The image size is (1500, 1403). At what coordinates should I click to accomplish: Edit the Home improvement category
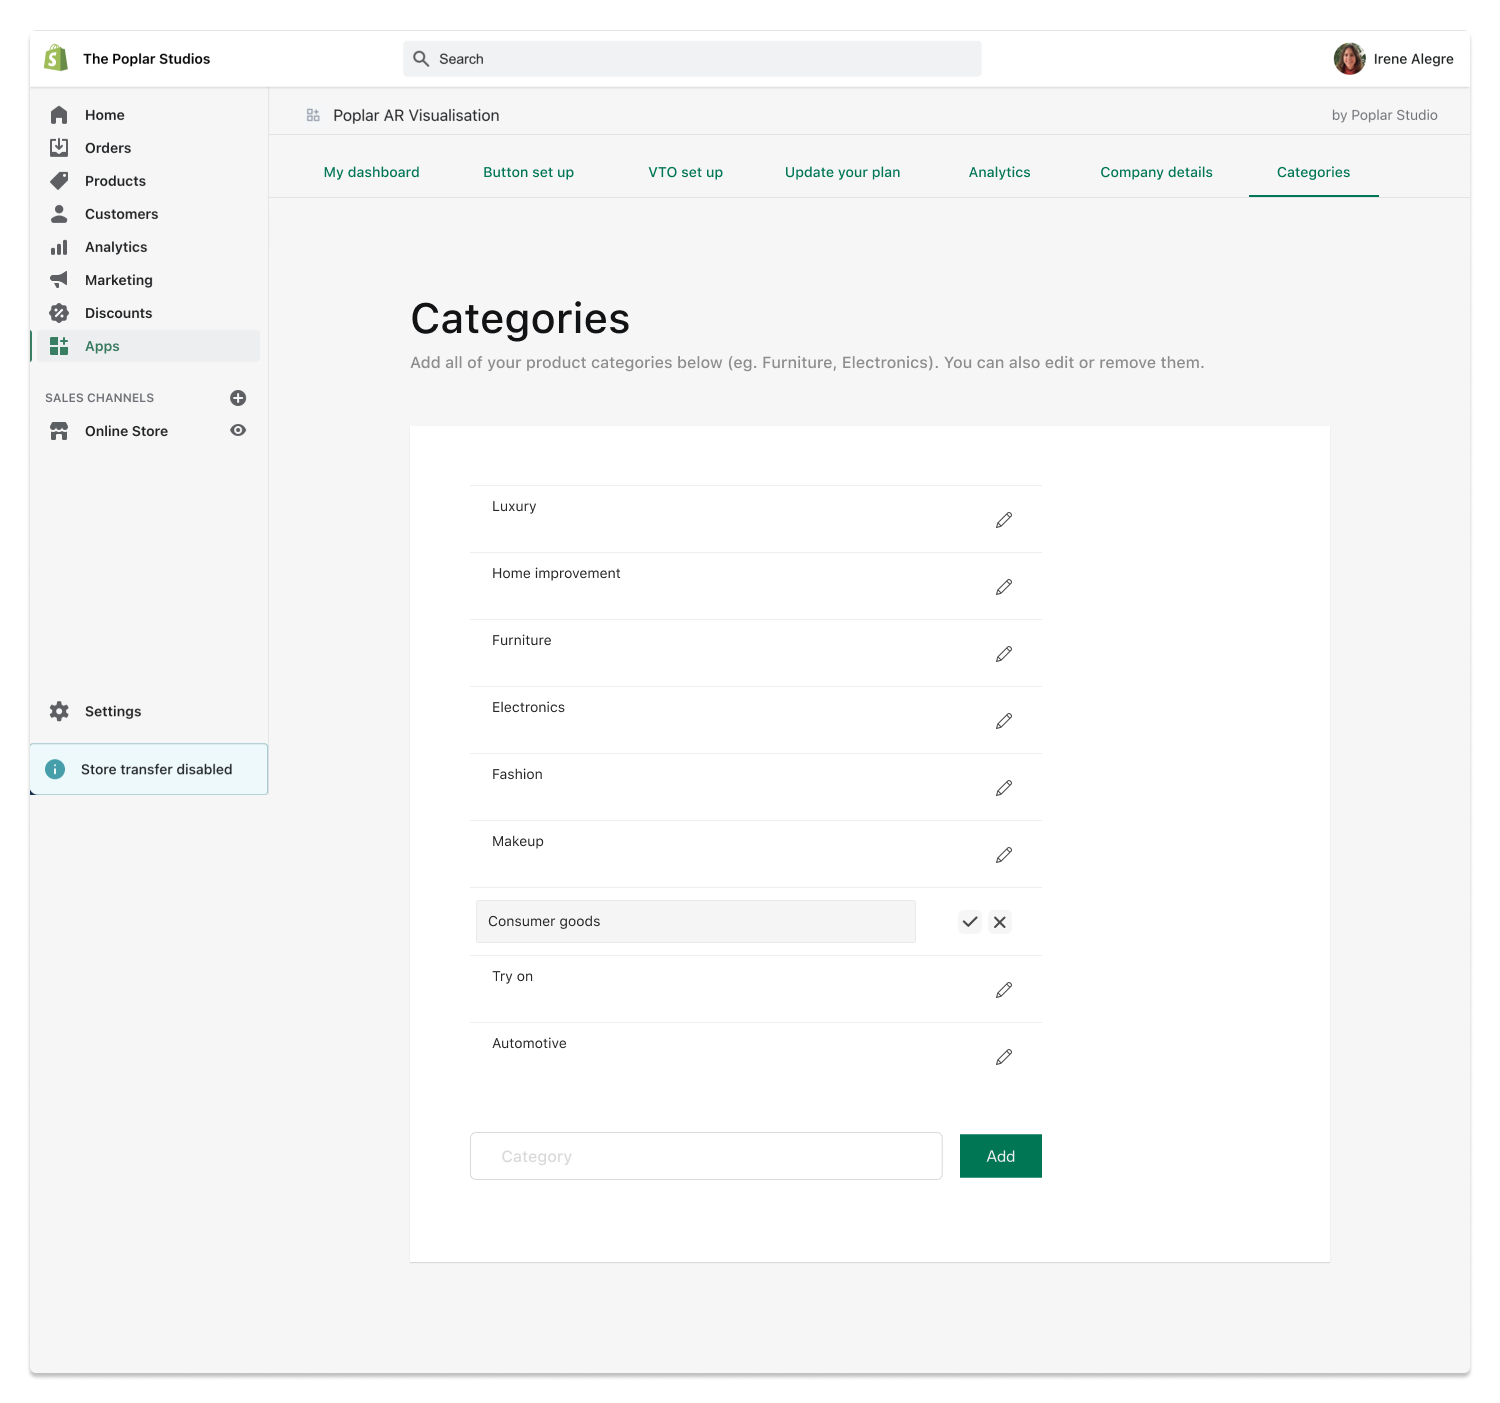tap(1003, 587)
